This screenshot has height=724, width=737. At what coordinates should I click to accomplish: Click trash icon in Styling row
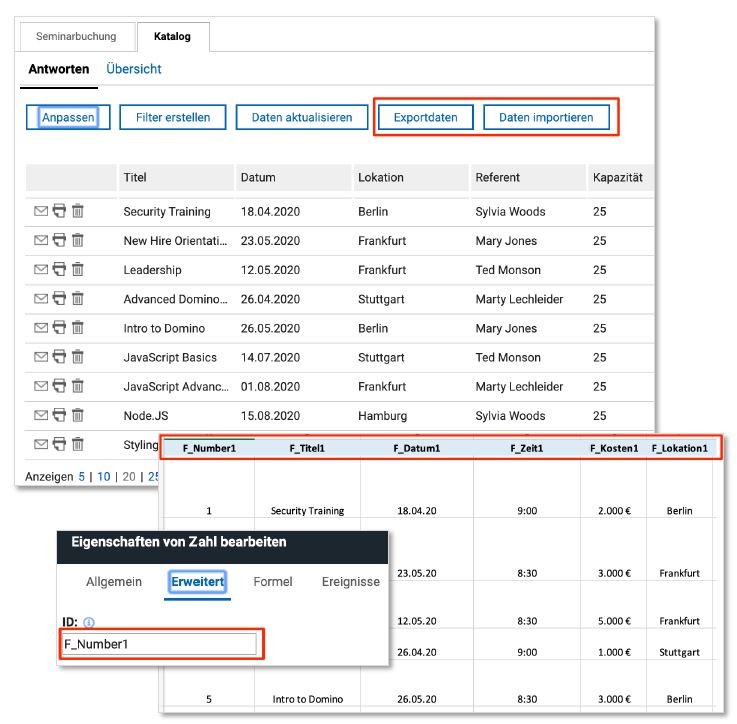[x=78, y=444]
